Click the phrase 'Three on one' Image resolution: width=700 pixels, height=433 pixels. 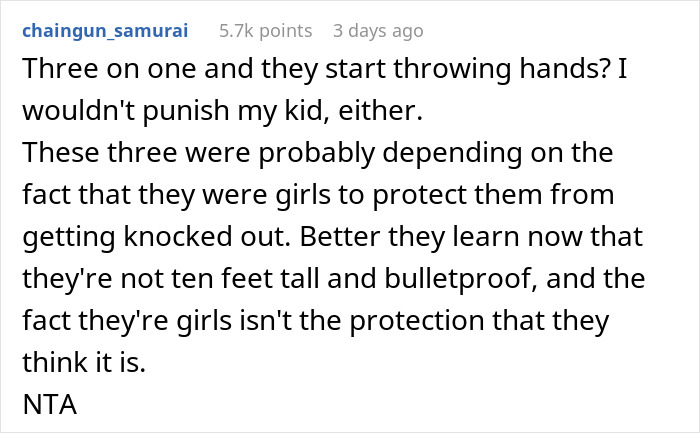pyautogui.click(x=109, y=69)
